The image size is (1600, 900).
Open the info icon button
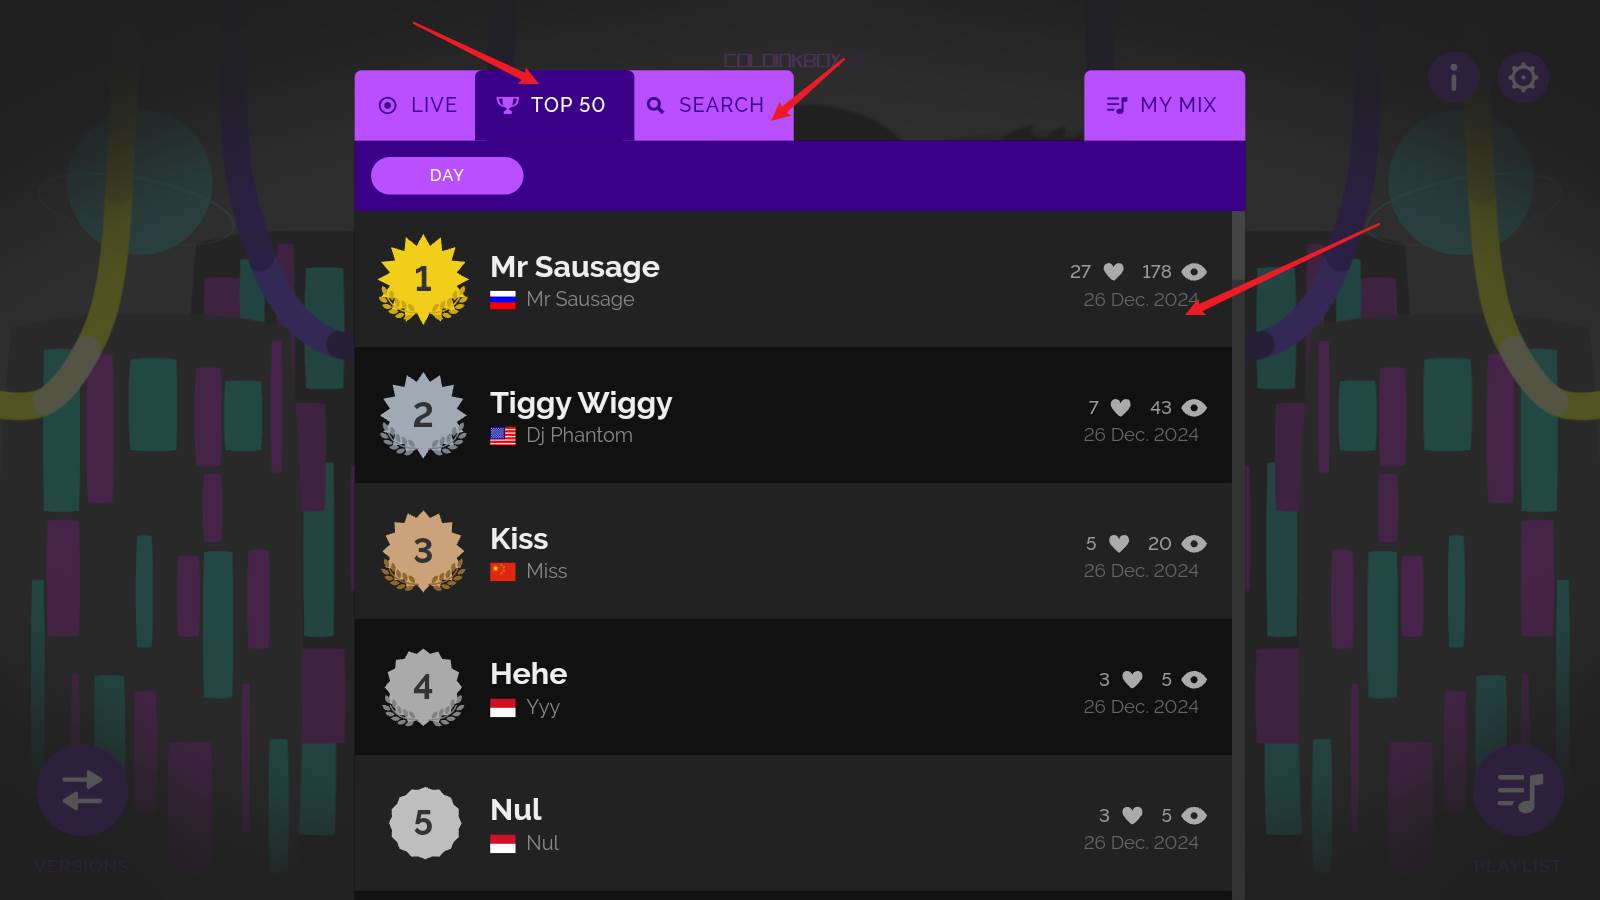1453,77
